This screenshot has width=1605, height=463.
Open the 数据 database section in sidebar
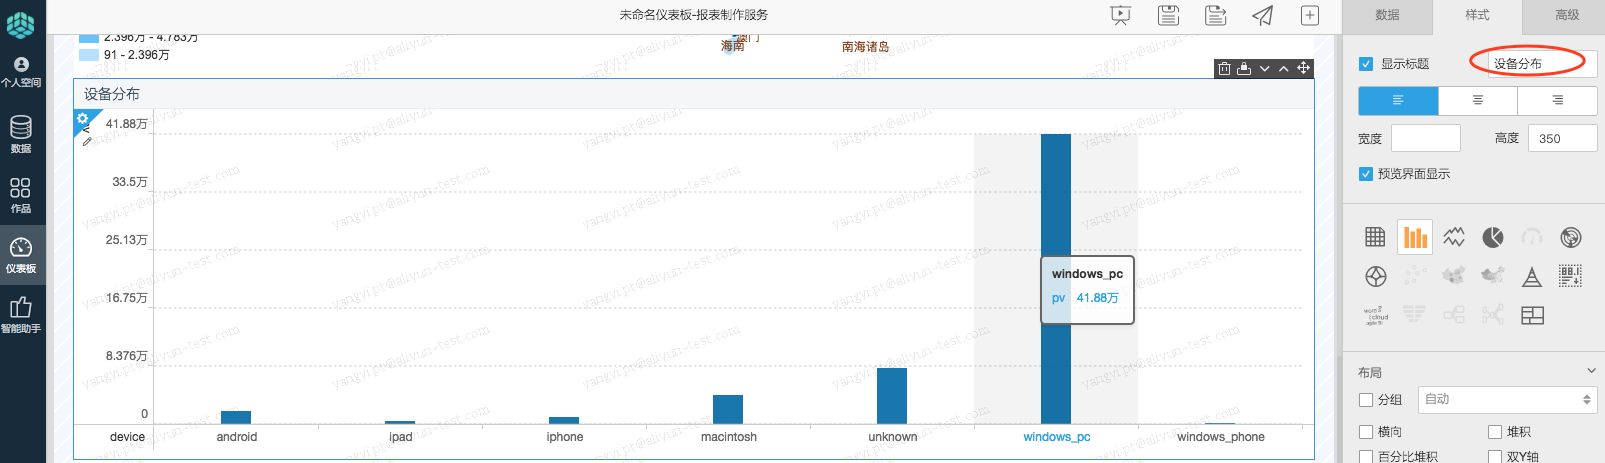pyautogui.click(x=21, y=134)
